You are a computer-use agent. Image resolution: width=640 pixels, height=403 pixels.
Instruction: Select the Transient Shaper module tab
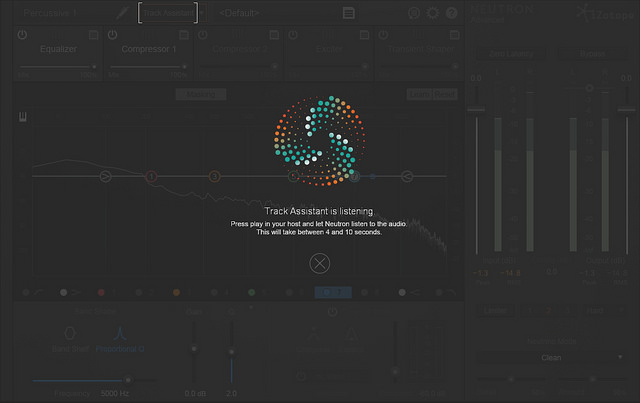coord(421,49)
